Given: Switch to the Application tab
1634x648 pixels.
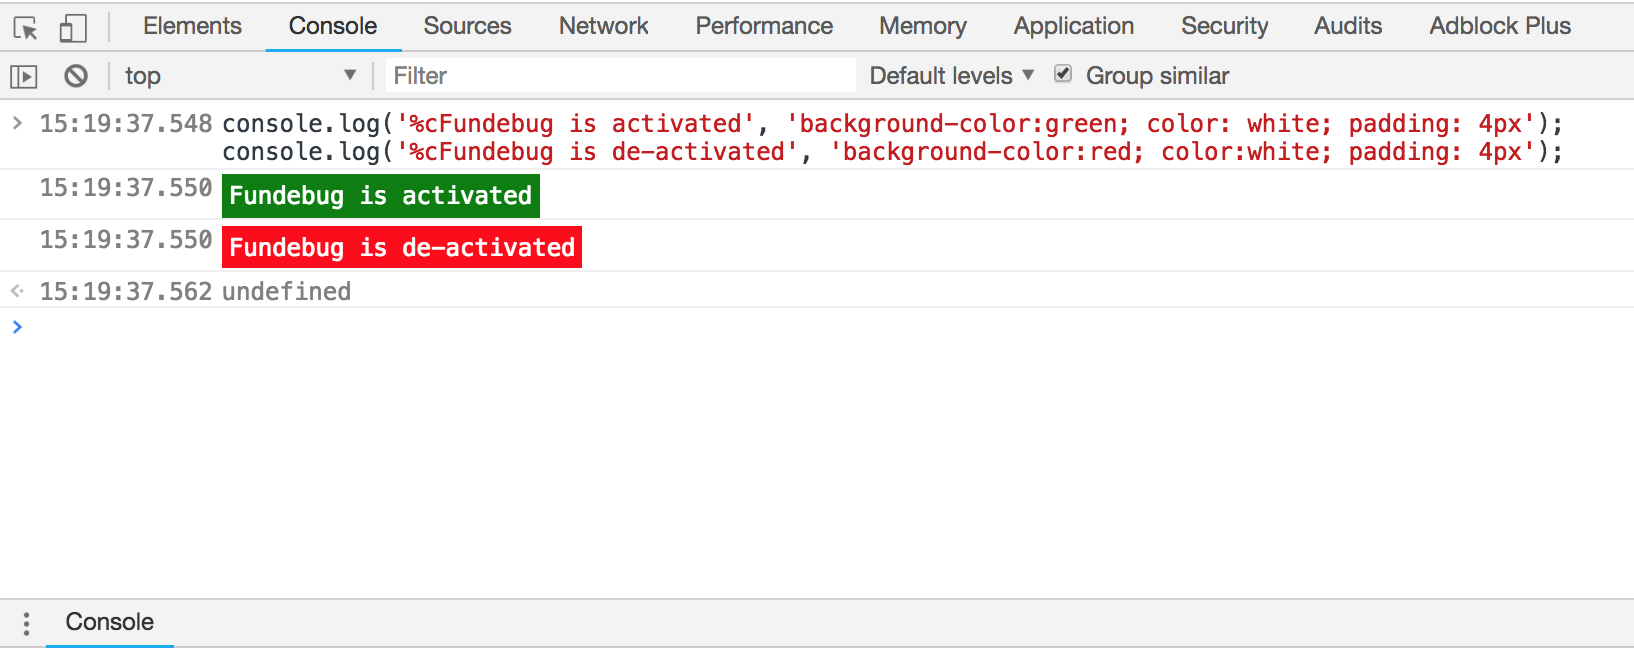Looking at the screenshot, I should (x=1073, y=26).
